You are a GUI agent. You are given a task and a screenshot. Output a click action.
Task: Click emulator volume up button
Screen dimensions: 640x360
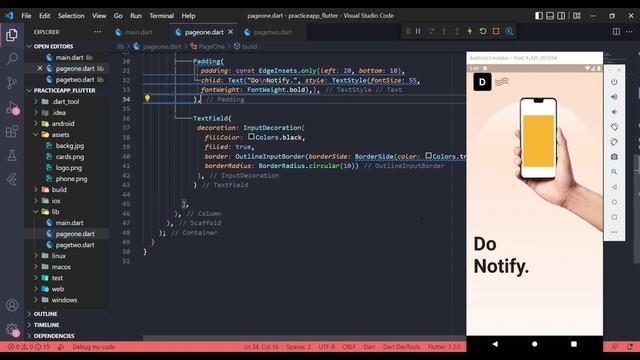point(614,97)
